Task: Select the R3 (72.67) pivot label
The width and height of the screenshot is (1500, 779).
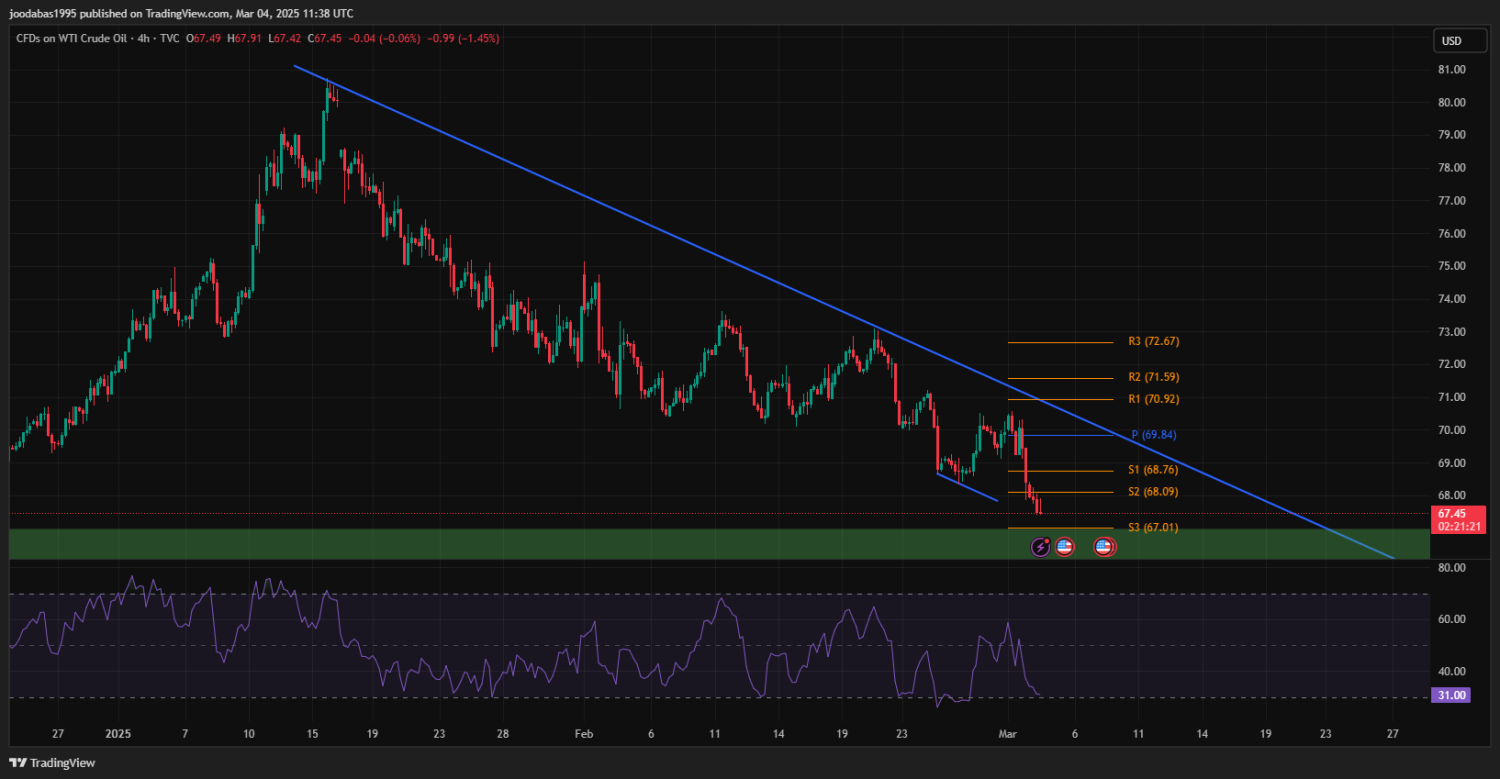Action: pos(1153,341)
